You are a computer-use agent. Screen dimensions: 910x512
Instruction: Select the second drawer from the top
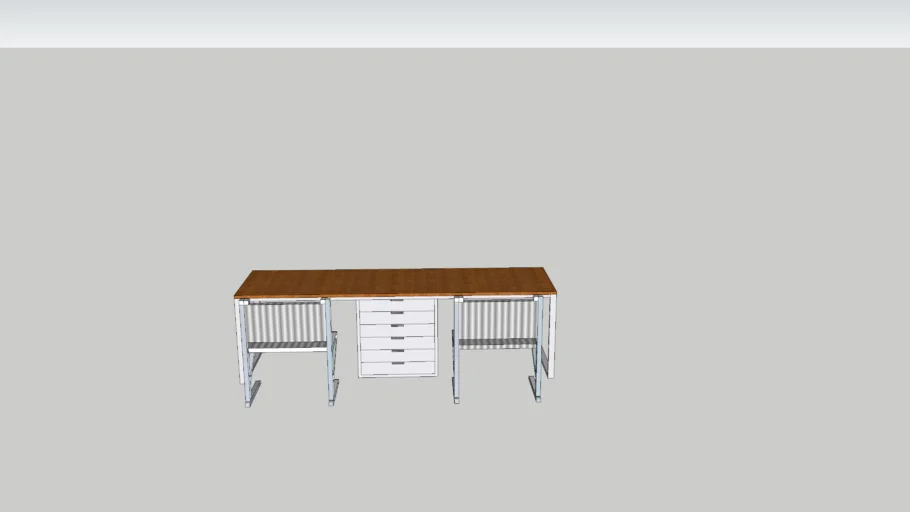click(397, 317)
